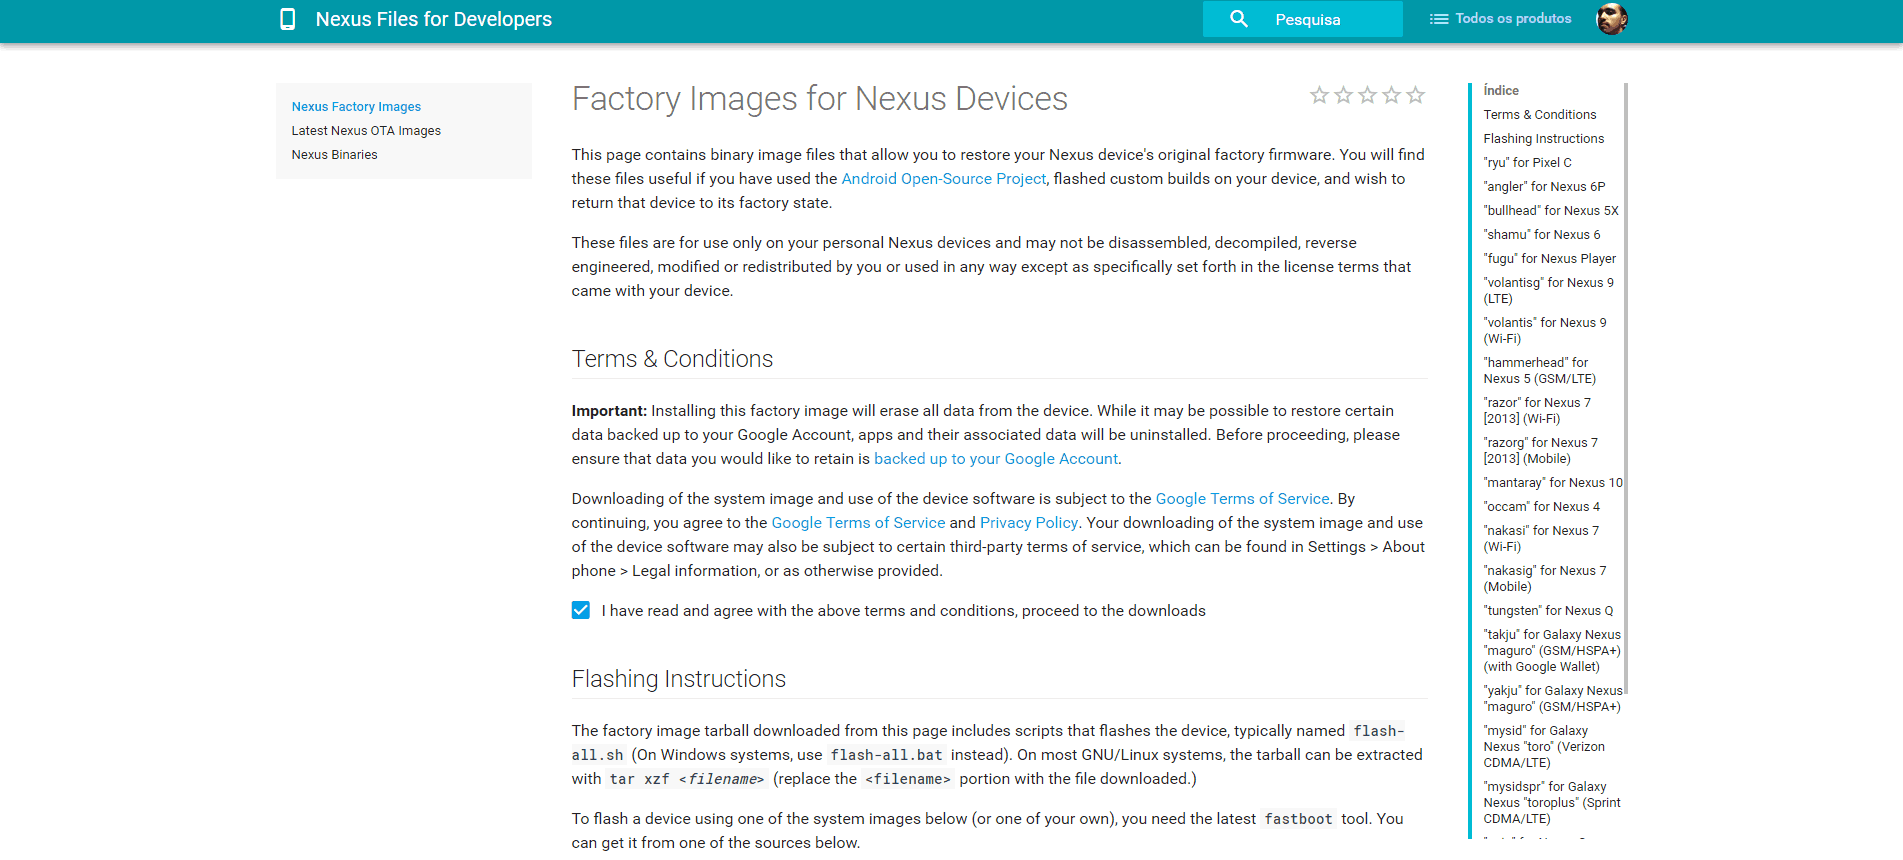
Task: Open Nexus Binaries page
Action: [334, 155]
